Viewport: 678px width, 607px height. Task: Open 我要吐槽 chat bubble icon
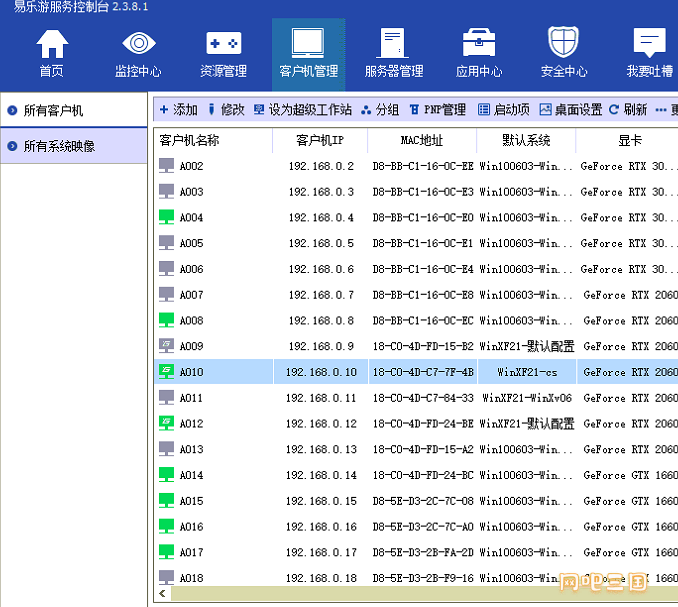tap(649, 46)
